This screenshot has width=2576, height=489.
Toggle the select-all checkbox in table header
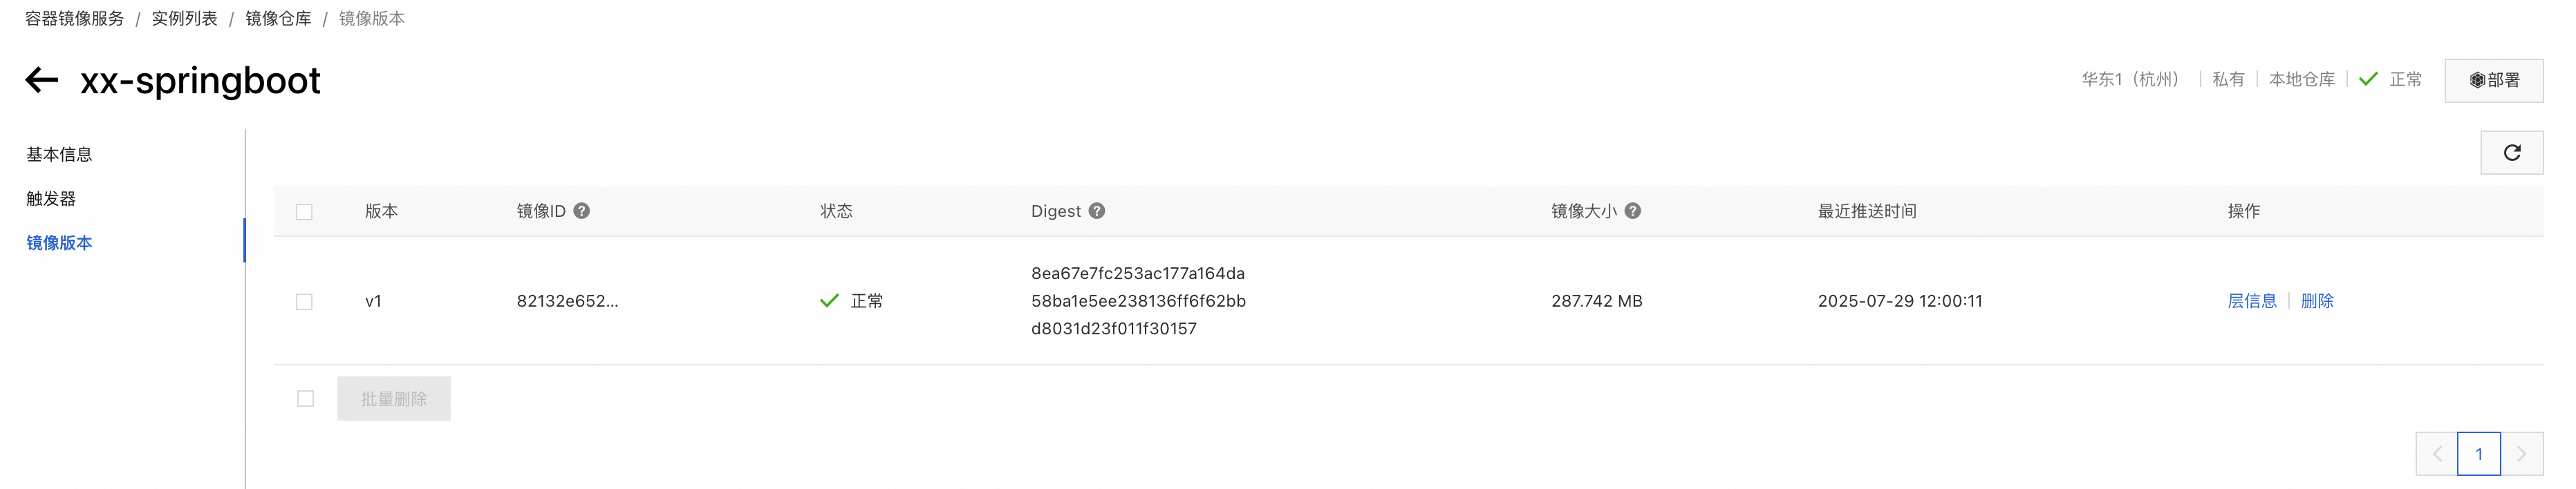coord(305,212)
